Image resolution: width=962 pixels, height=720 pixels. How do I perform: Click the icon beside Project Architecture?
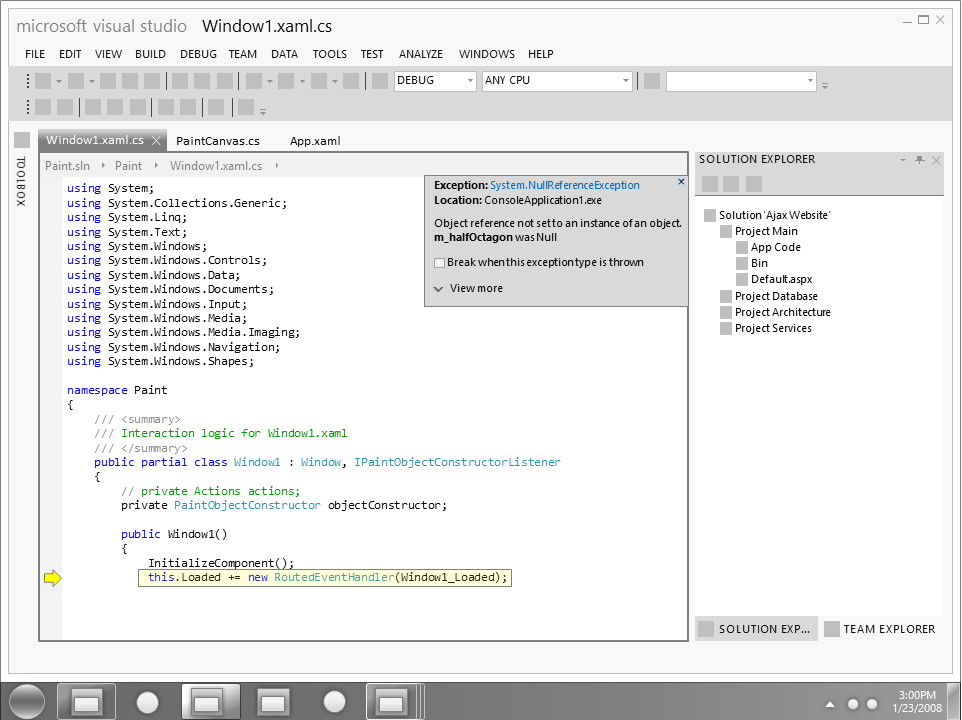click(x=726, y=312)
